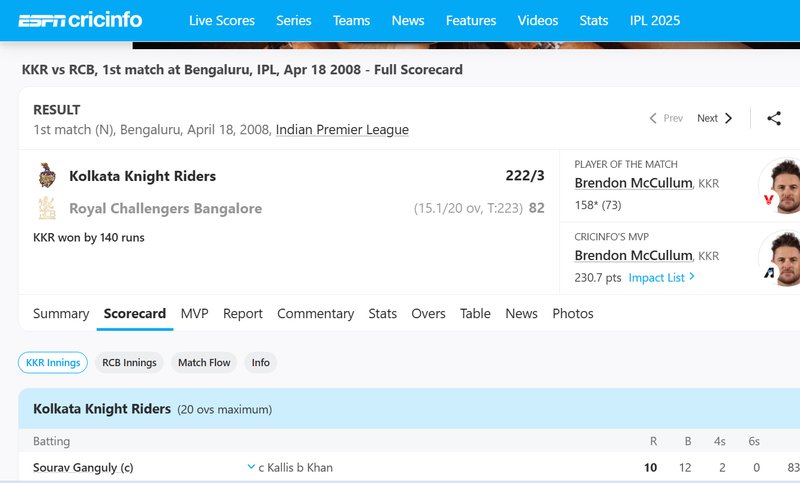Open the Report tab
The image size is (800, 483).
click(x=243, y=314)
